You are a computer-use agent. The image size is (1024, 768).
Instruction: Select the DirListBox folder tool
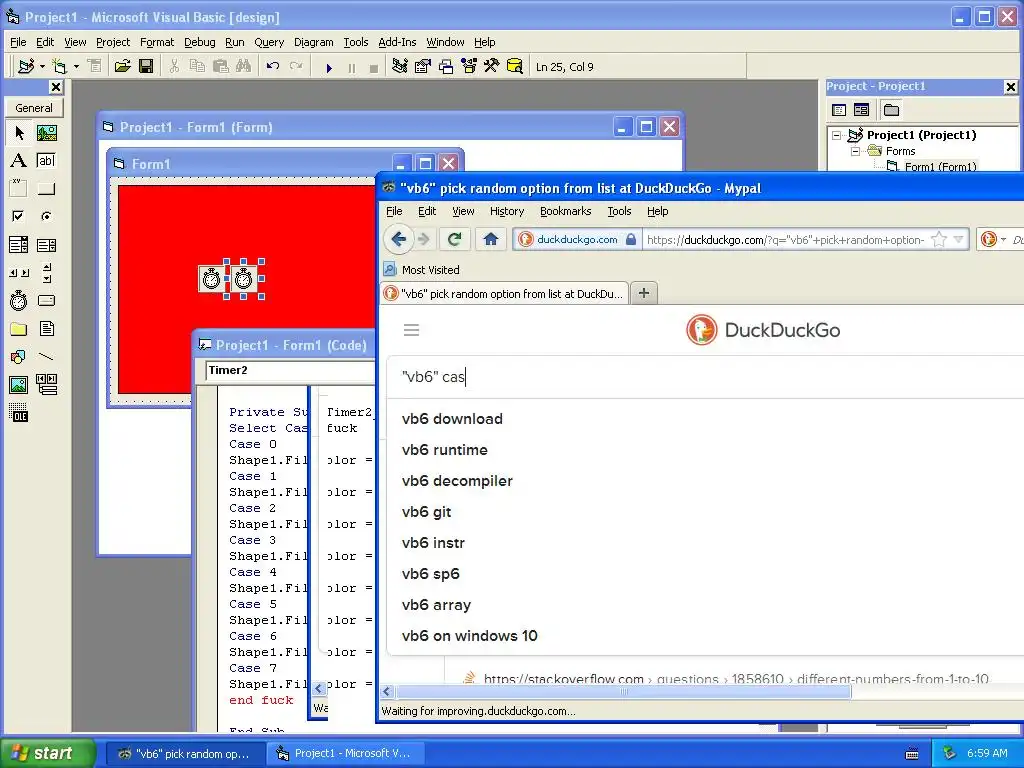coord(19,328)
